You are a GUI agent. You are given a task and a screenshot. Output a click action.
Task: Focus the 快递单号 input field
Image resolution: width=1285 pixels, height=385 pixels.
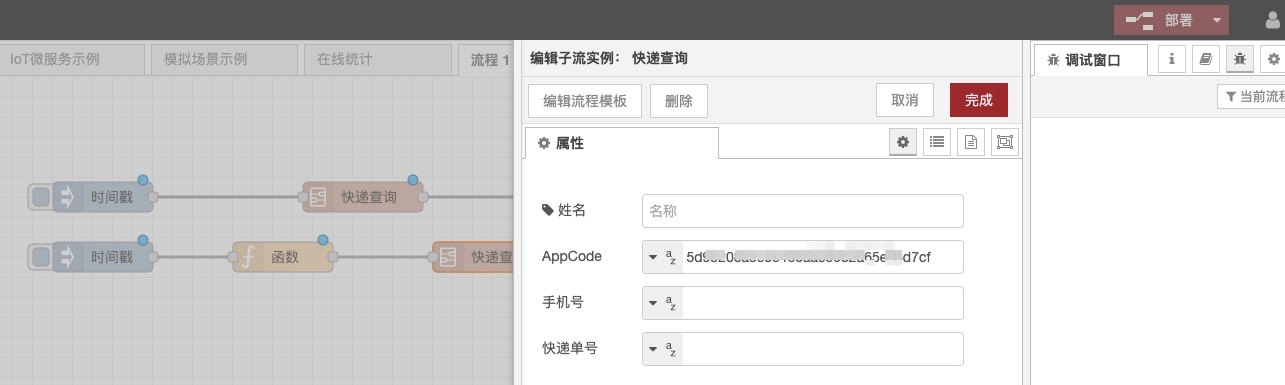823,348
